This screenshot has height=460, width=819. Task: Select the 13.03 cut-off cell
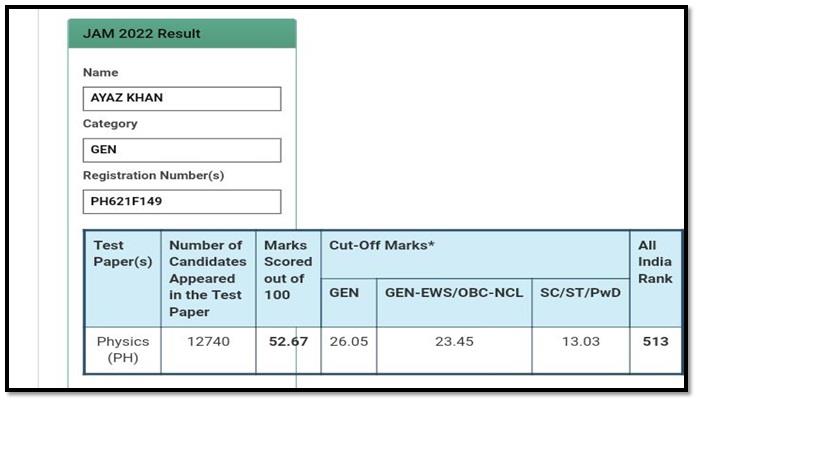581,350
